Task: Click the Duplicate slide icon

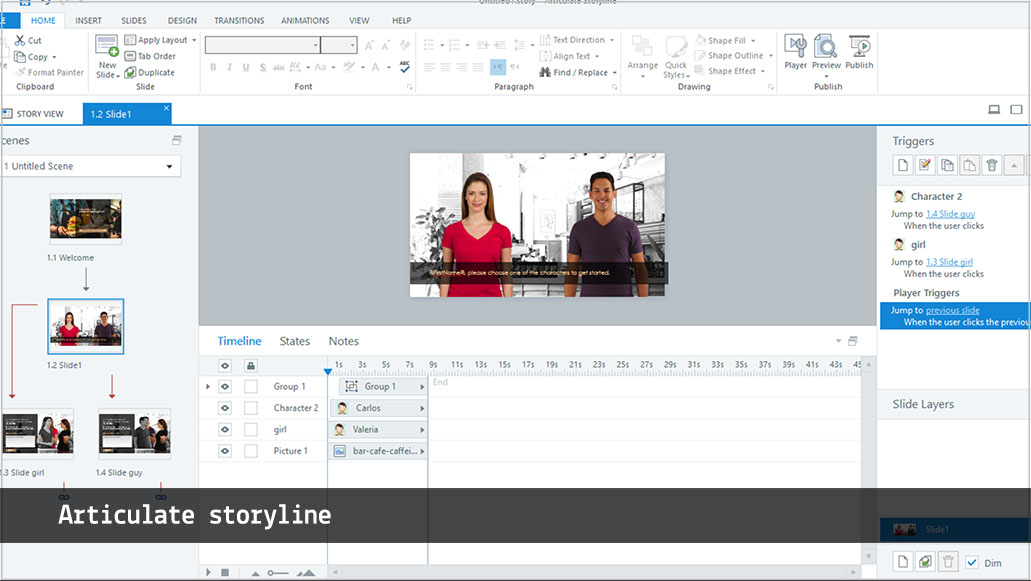Action: [131, 72]
